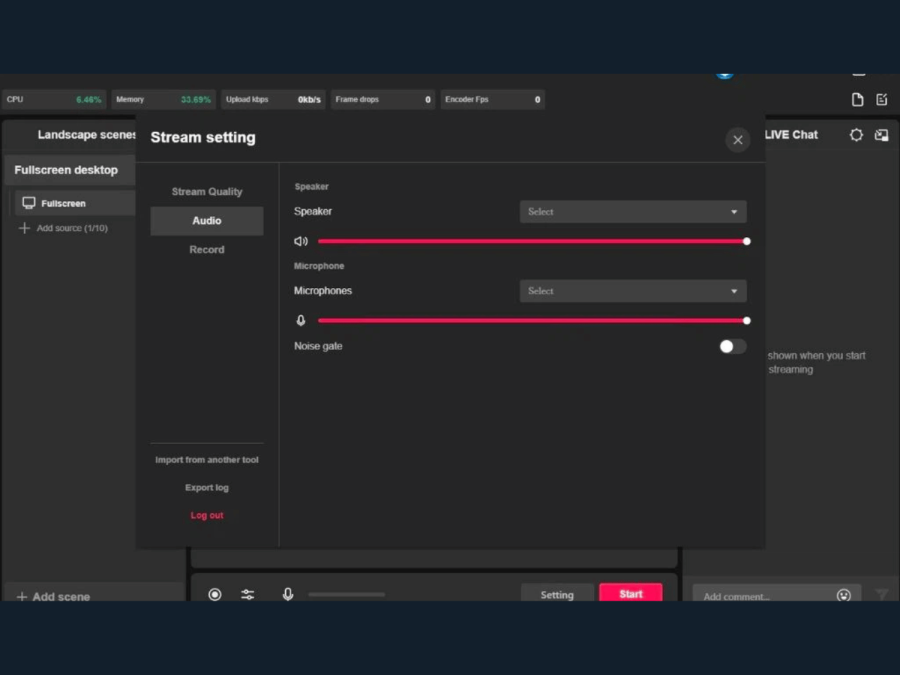Image resolution: width=900 pixels, height=675 pixels.
Task: Add a new scene
Action: [53, 596]
